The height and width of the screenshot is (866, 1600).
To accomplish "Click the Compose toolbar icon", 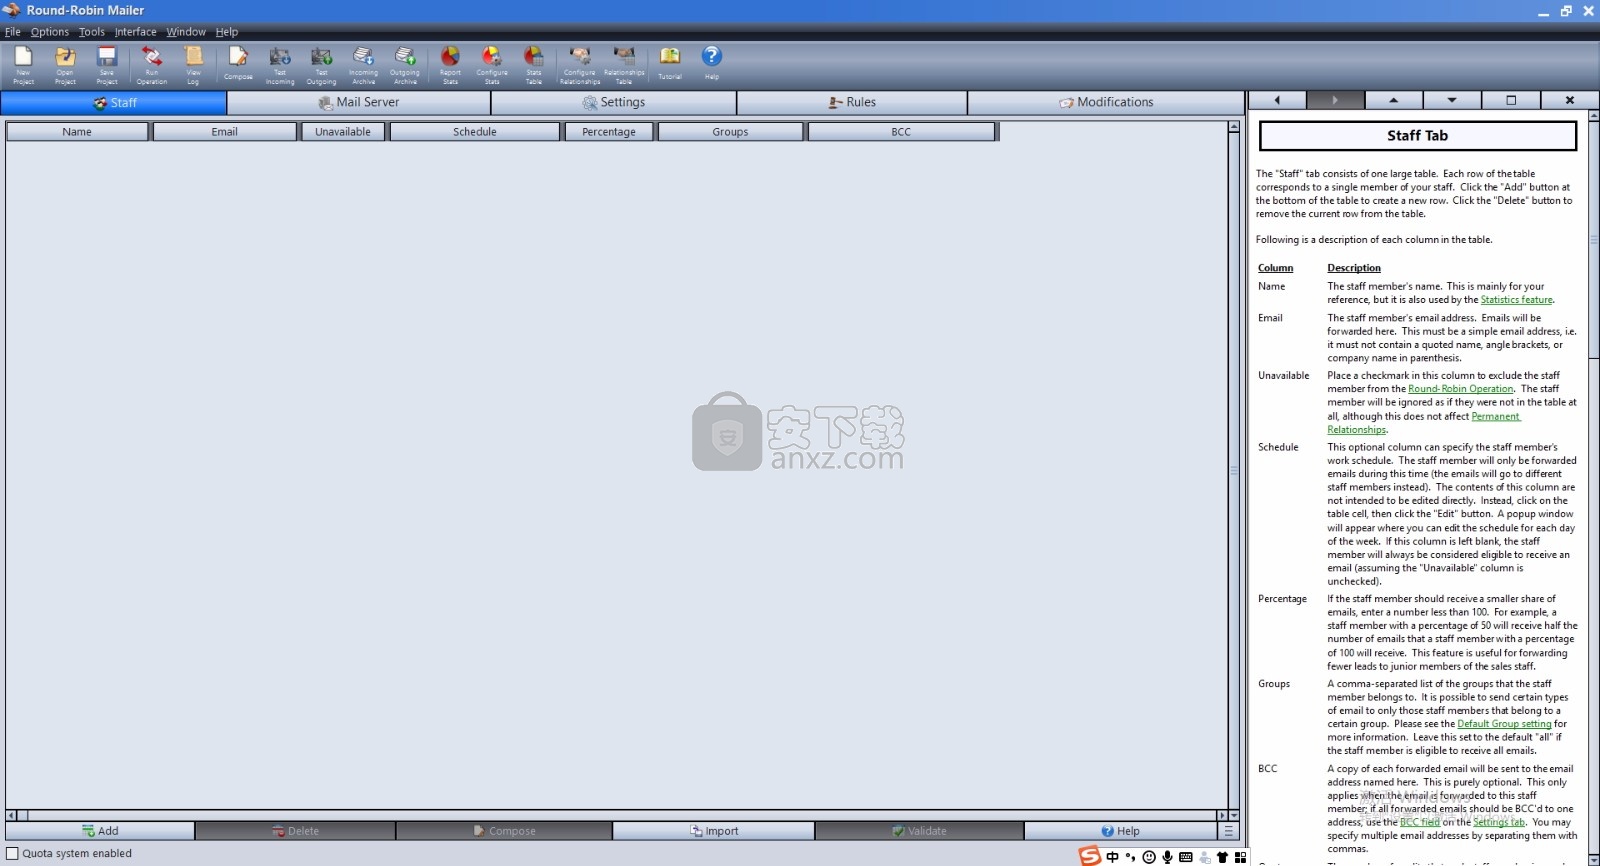I will coord(238,63).
